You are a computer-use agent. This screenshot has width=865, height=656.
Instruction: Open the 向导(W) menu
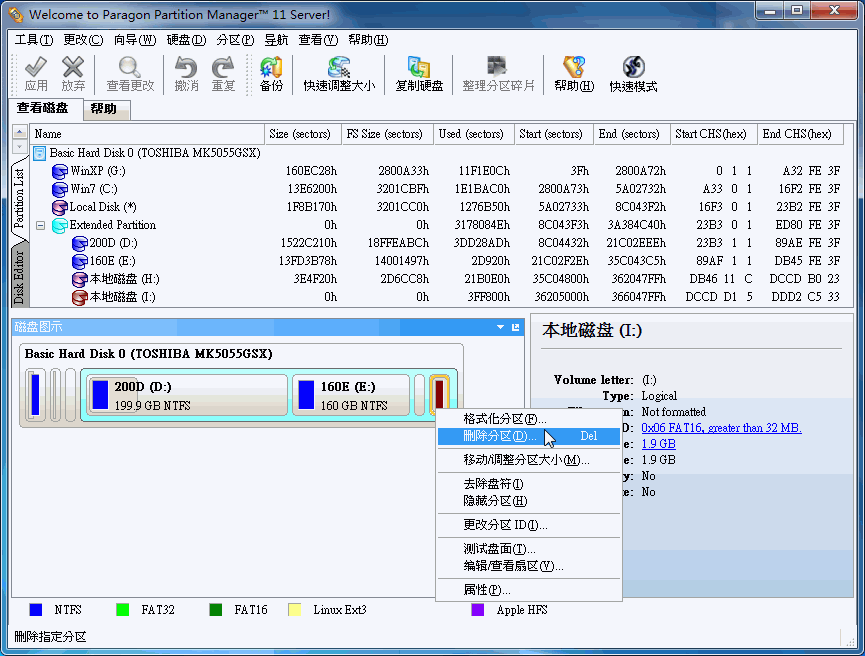pyautogui.click(x=135, y=40)
